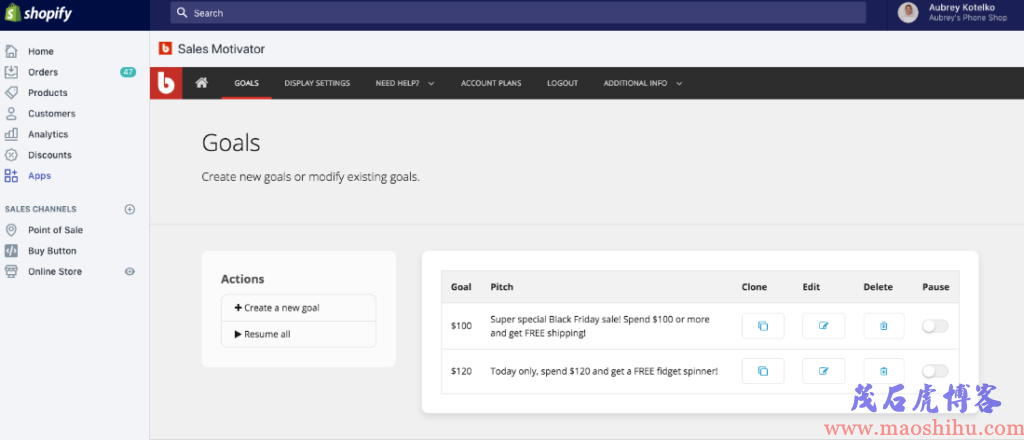Open Online Store channel

tap(55, 272)
